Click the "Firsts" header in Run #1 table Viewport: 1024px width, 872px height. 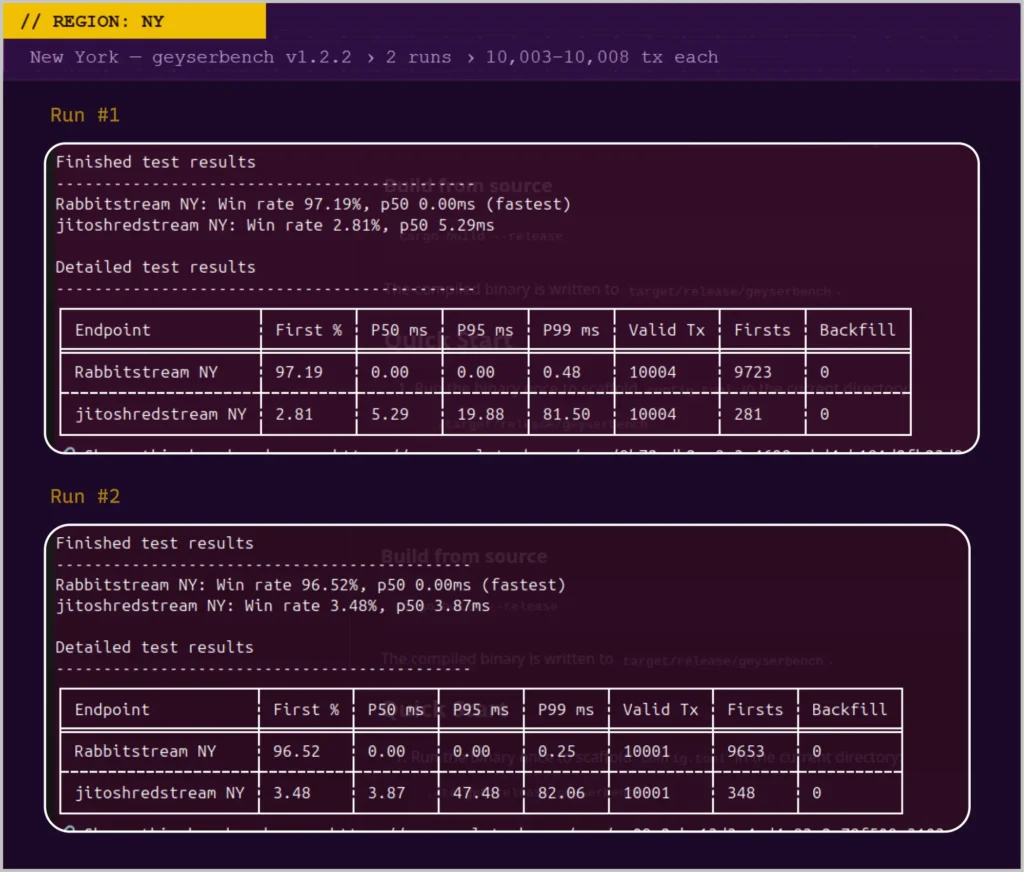[x=762, y=331]
